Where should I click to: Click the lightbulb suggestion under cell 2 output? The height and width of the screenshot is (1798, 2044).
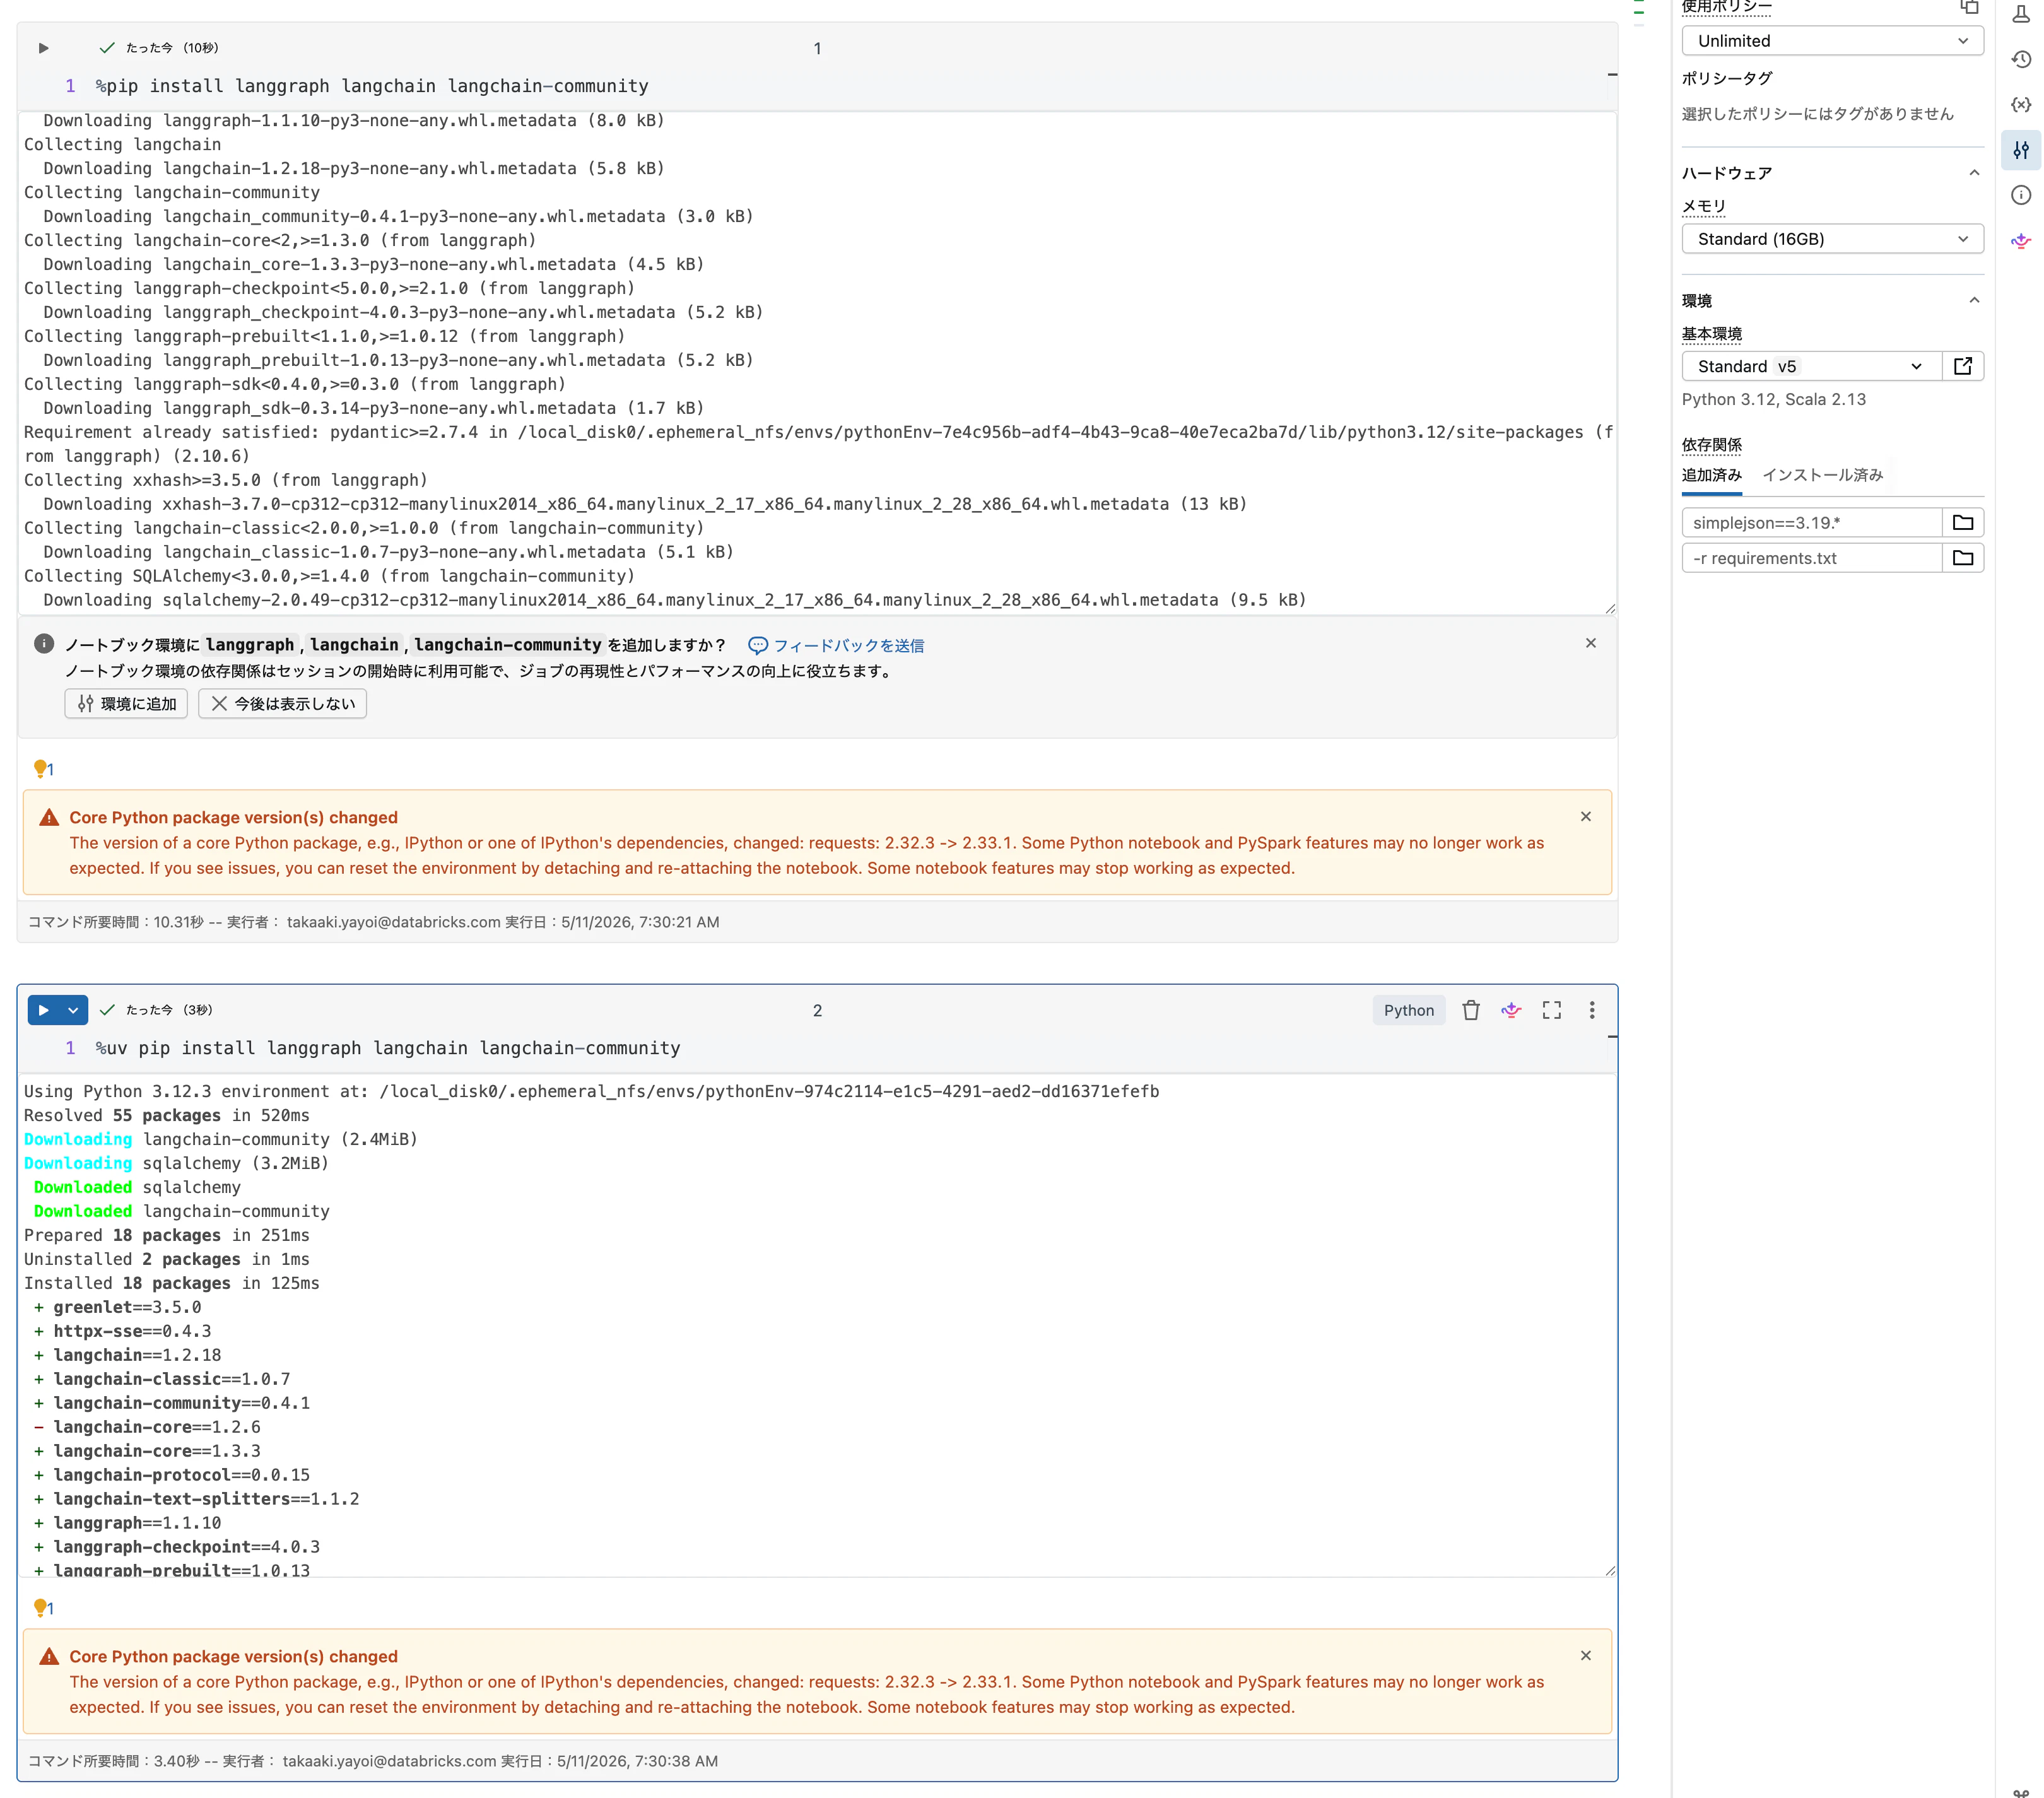(x=43, y=1608)
